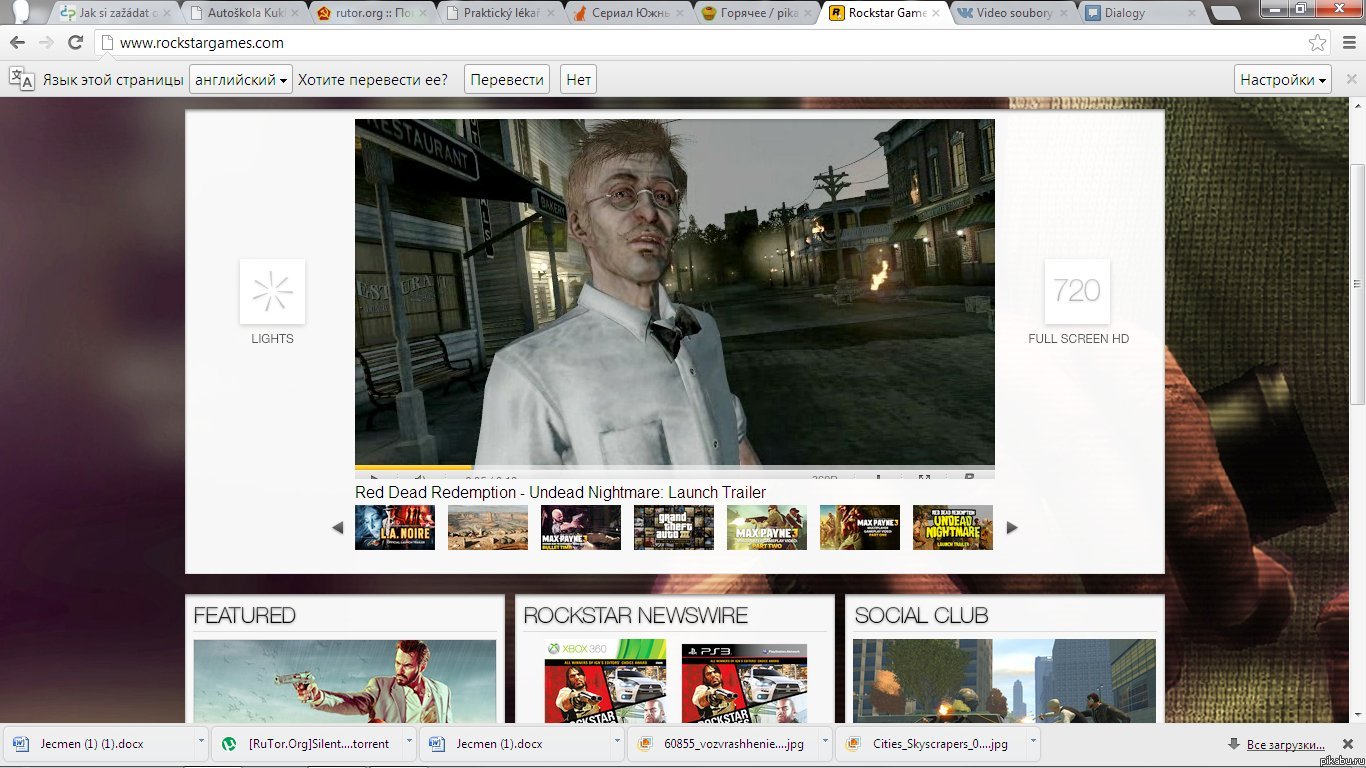Select the Max Payne 3 Multiplayer Part One thumbnail

coord(860,527)
